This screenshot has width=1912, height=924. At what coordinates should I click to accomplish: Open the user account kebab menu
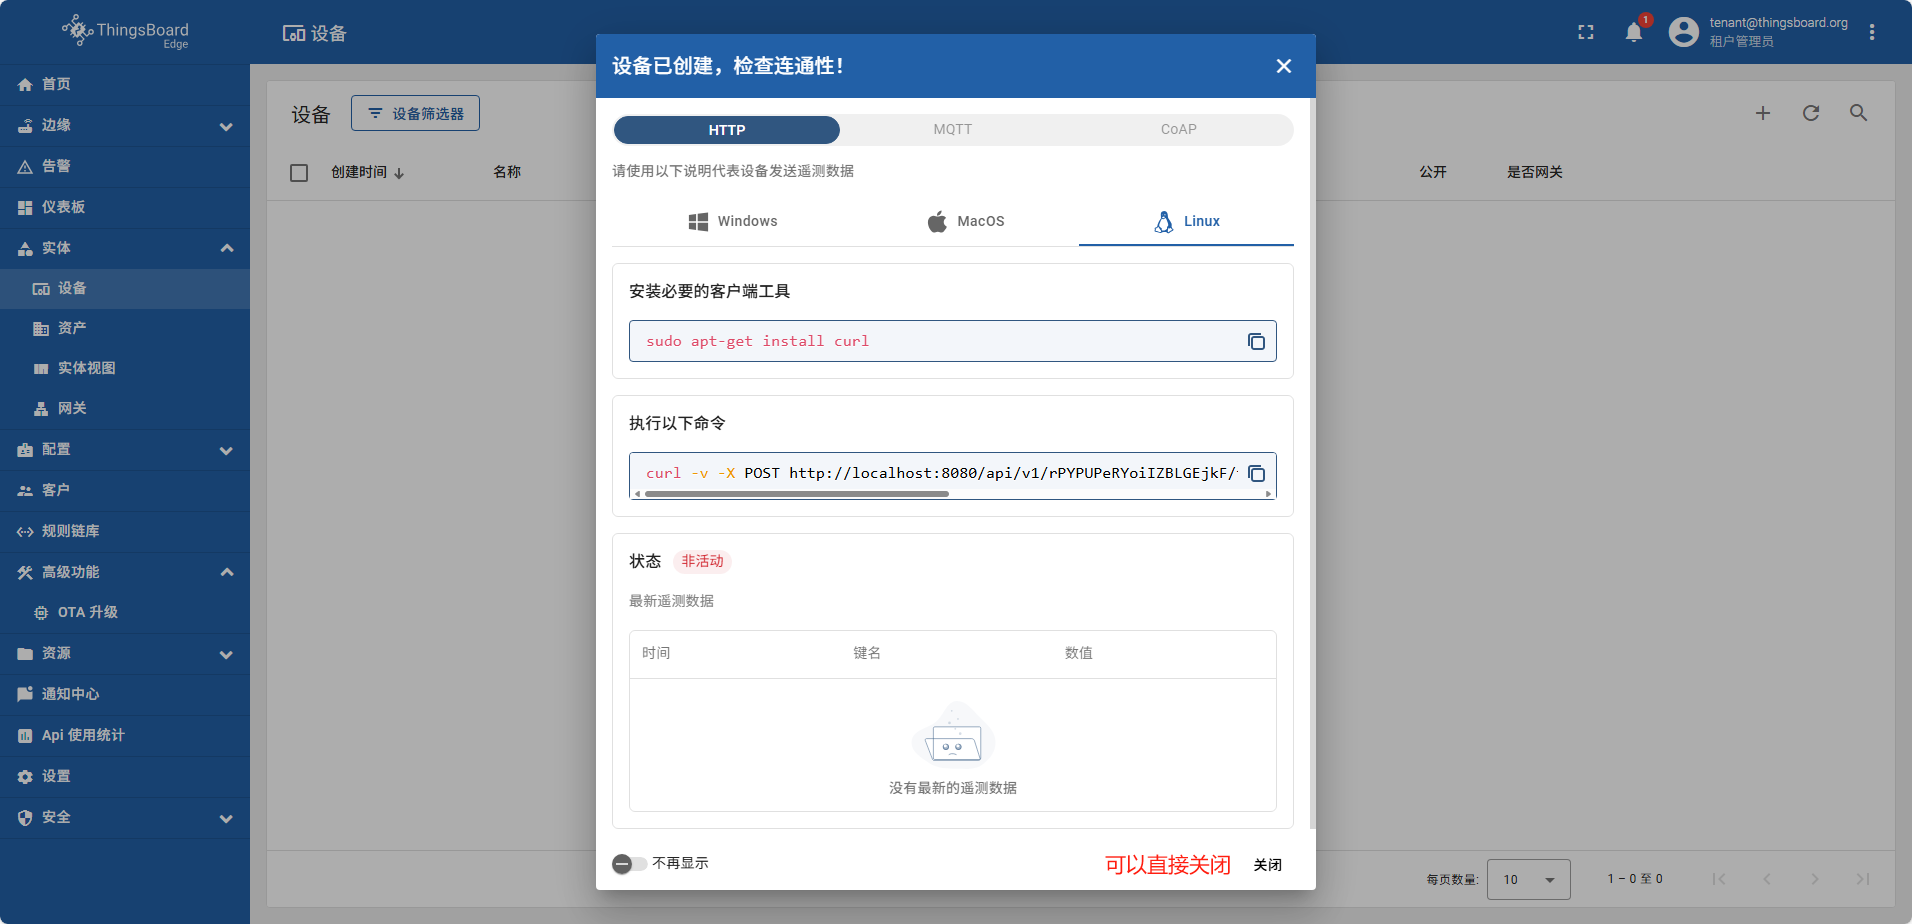pyautogui.click(x=1871, y=33)
